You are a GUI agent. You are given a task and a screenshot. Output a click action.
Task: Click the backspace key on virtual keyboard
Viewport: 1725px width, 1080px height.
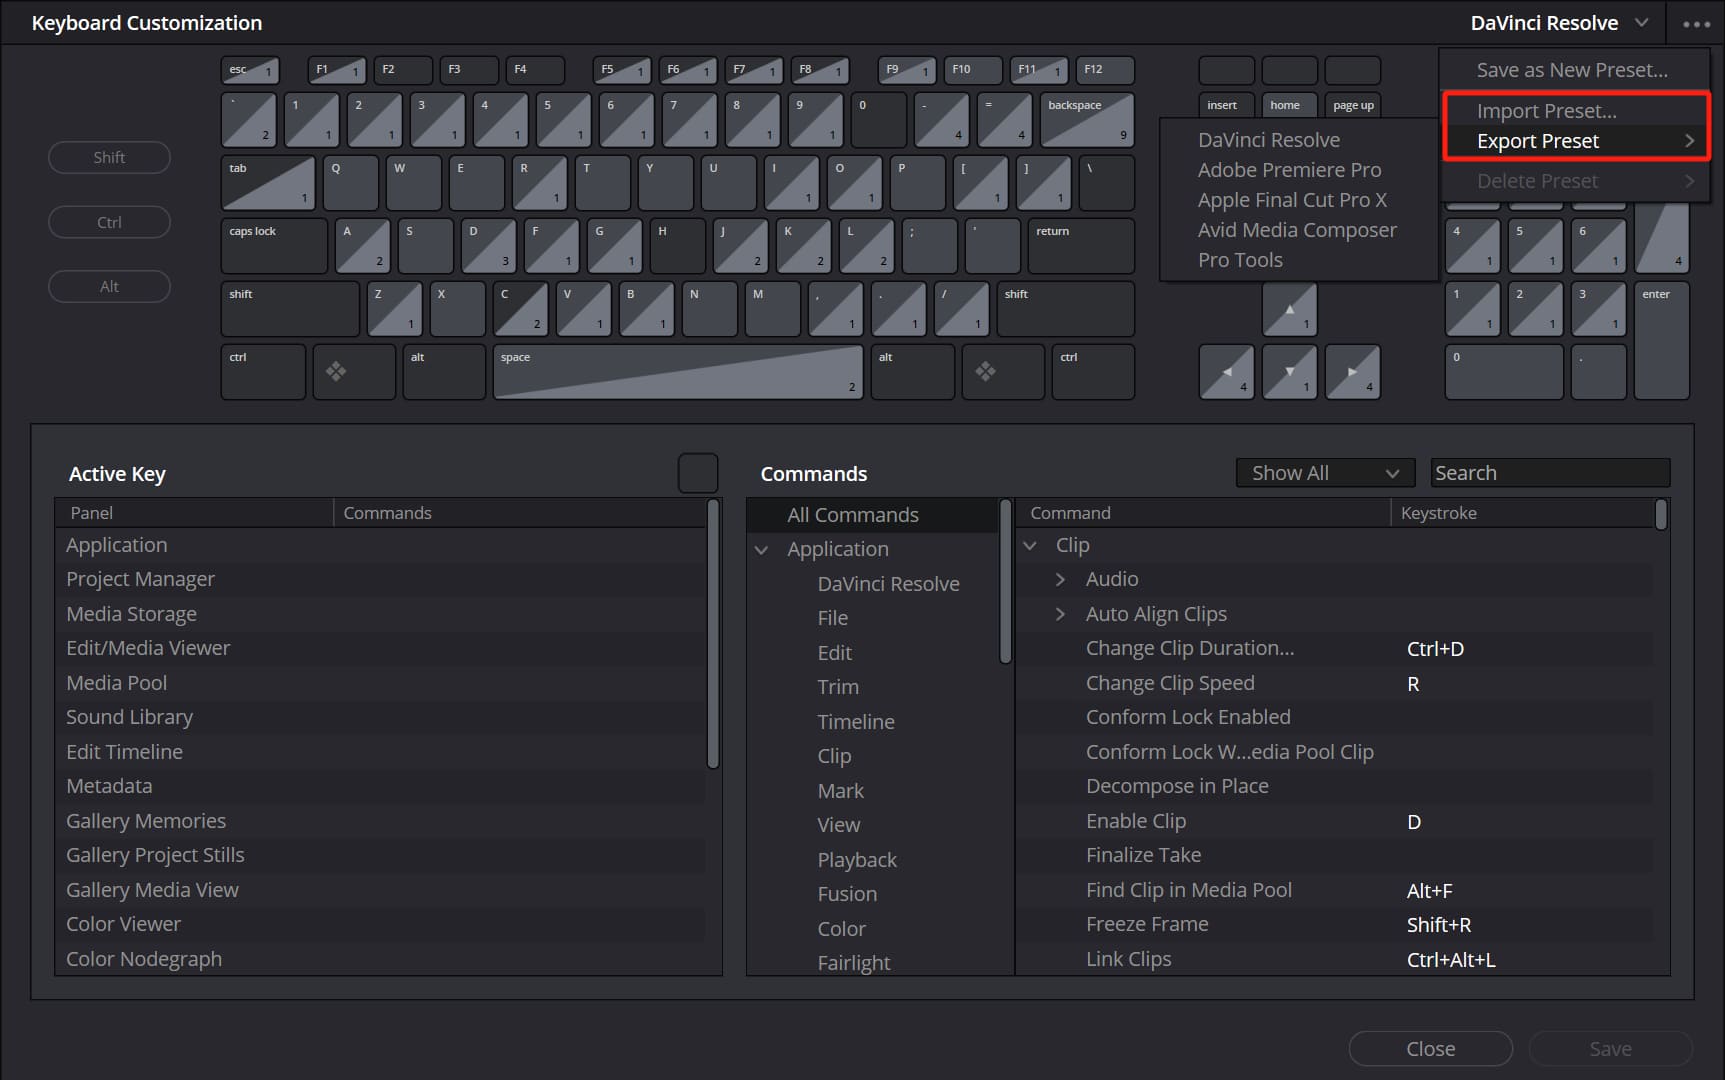[1086, 120]
